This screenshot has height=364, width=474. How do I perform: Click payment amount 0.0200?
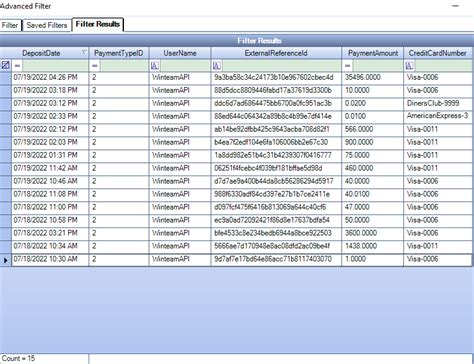tap(373, 104)
